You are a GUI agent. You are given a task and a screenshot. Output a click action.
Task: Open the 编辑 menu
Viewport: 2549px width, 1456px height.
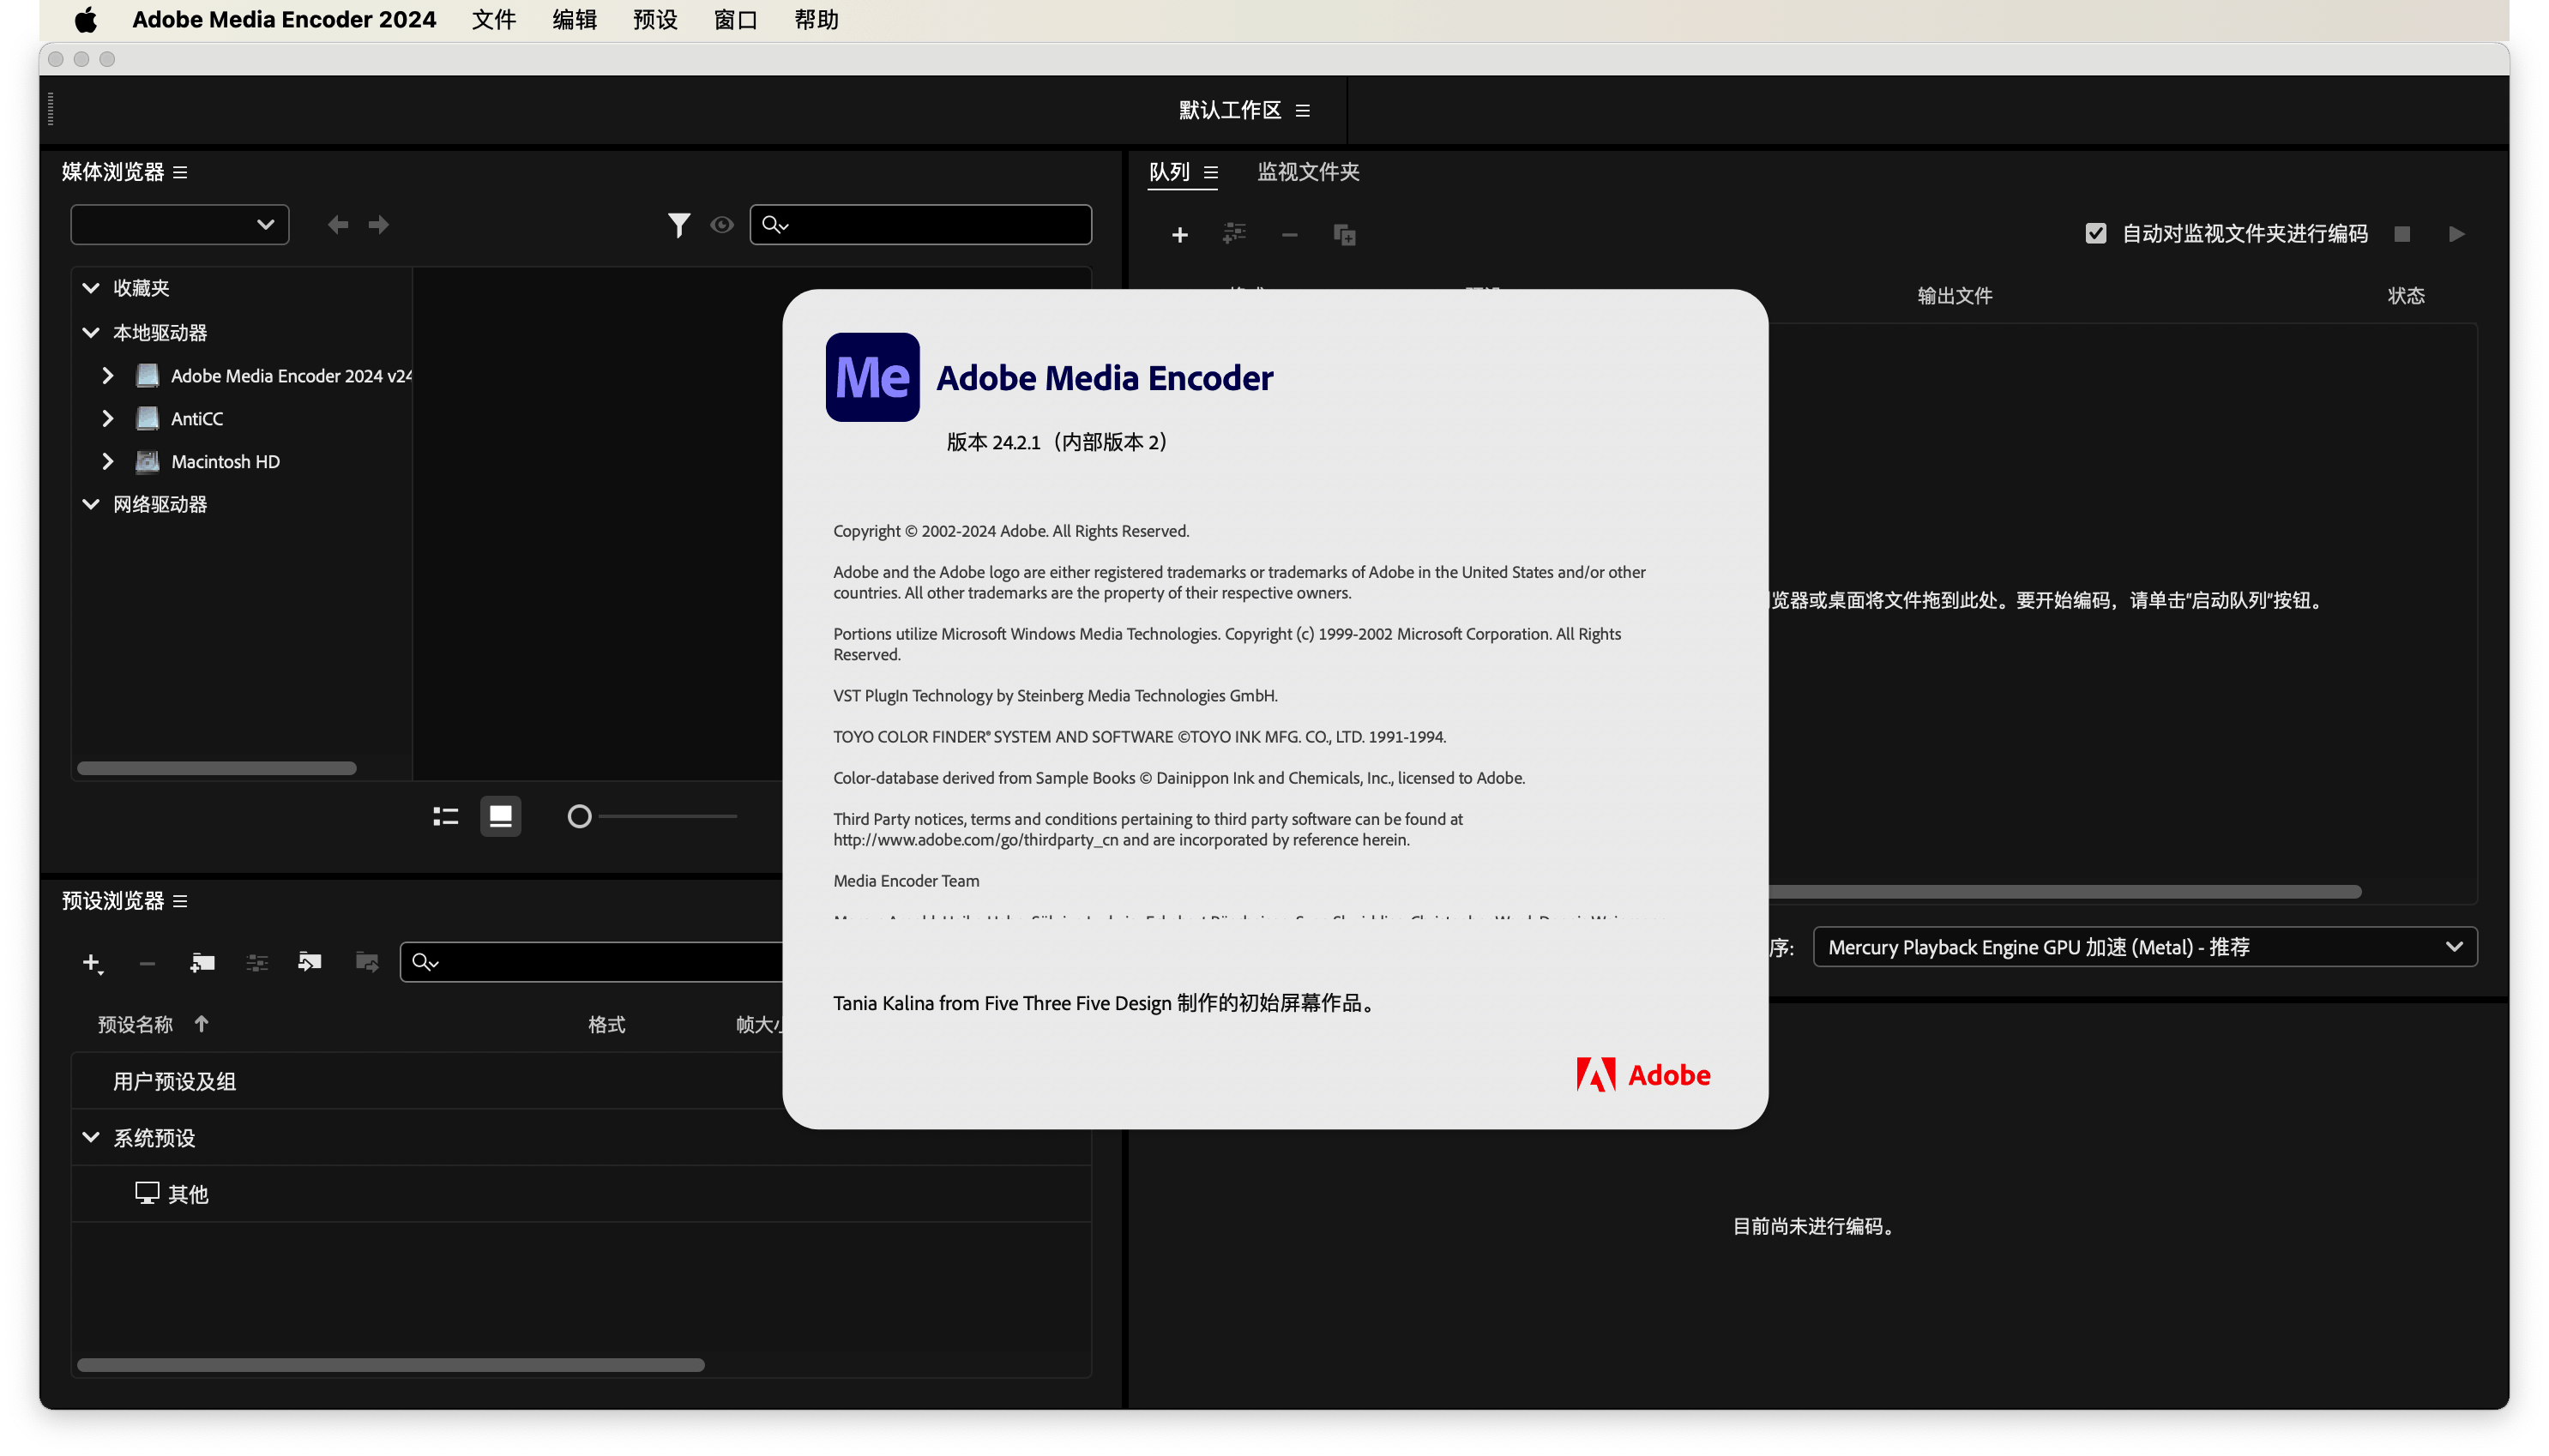tap(574, 20)
